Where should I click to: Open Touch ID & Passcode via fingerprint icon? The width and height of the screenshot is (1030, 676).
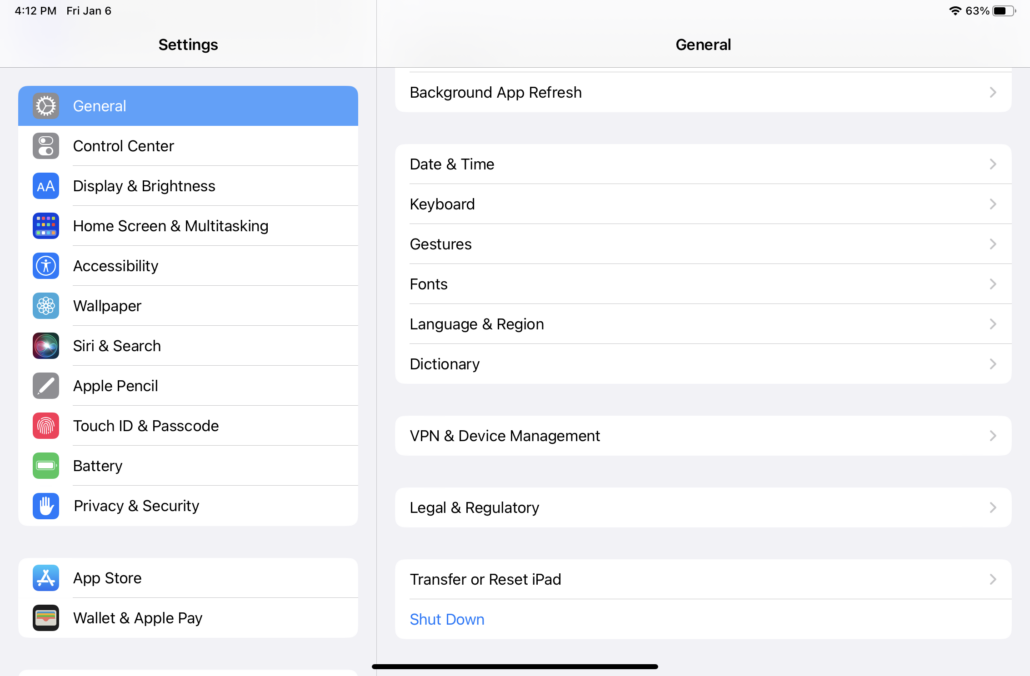45,426
